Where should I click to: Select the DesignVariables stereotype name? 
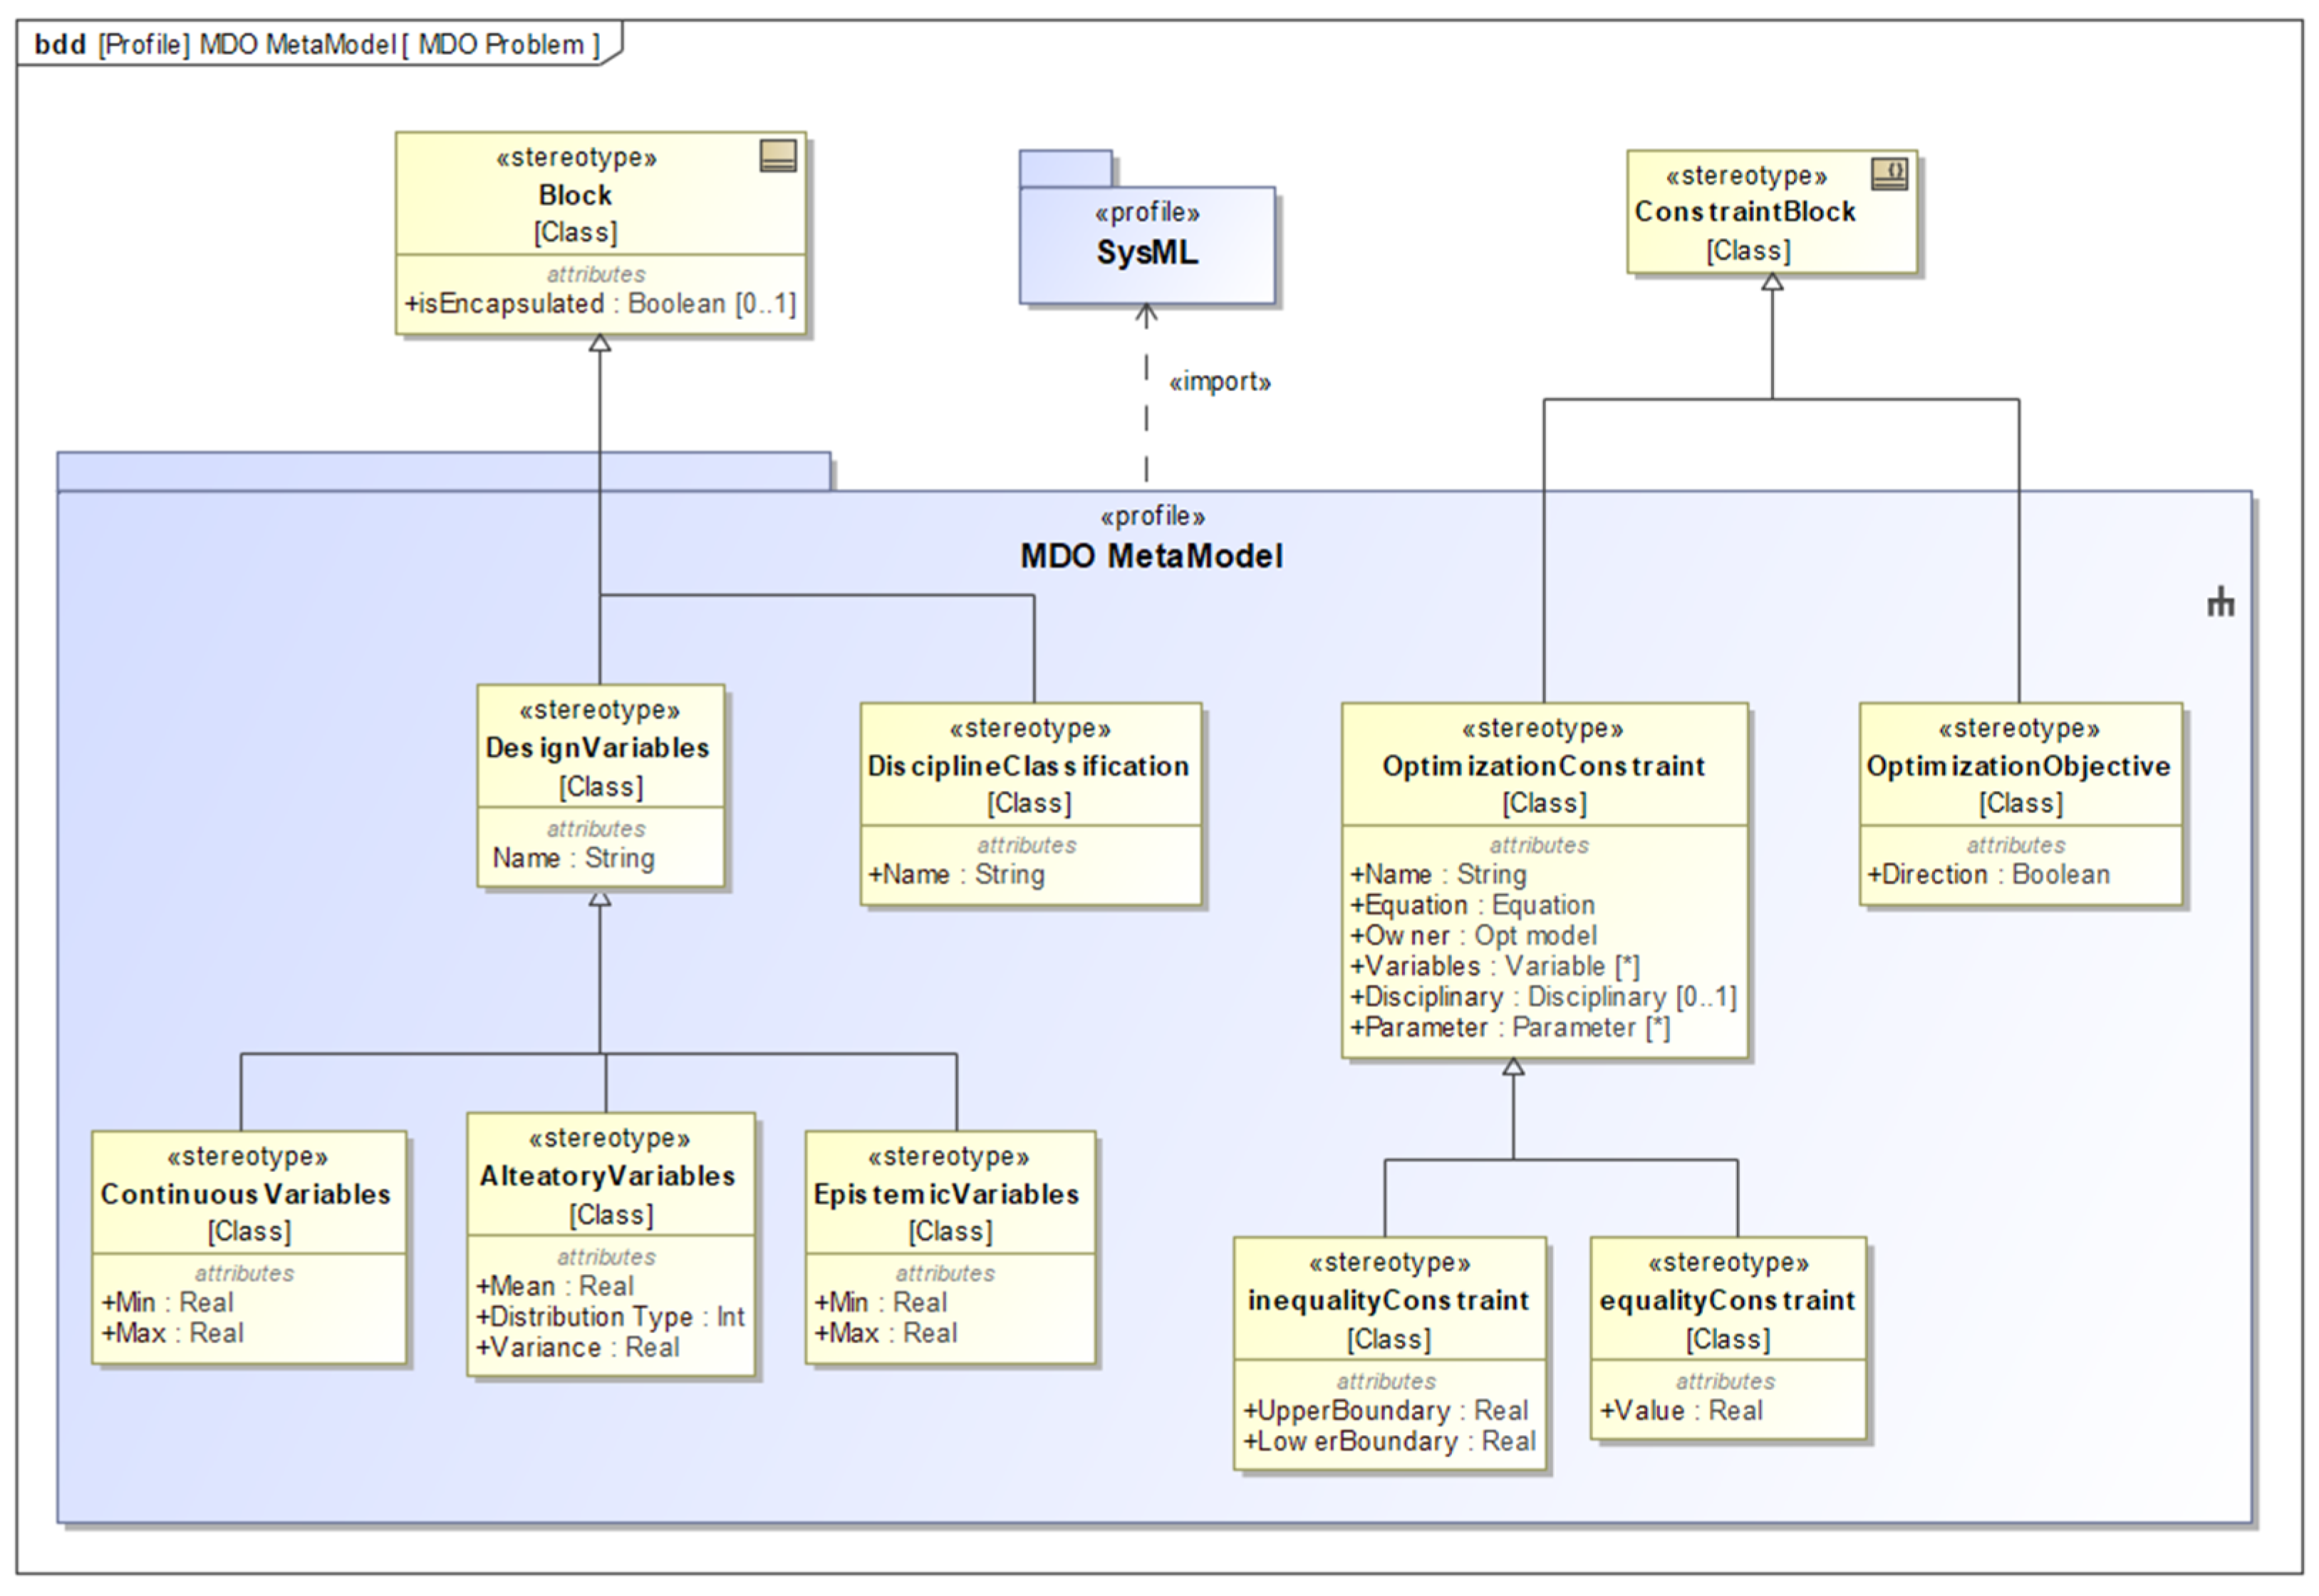tap(597, 747)
